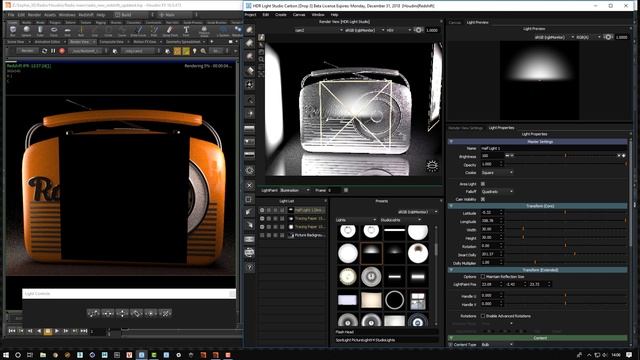Click the starburst light icon in HDR toolbar
The image size is (640, 360).
tap(249, 85)
